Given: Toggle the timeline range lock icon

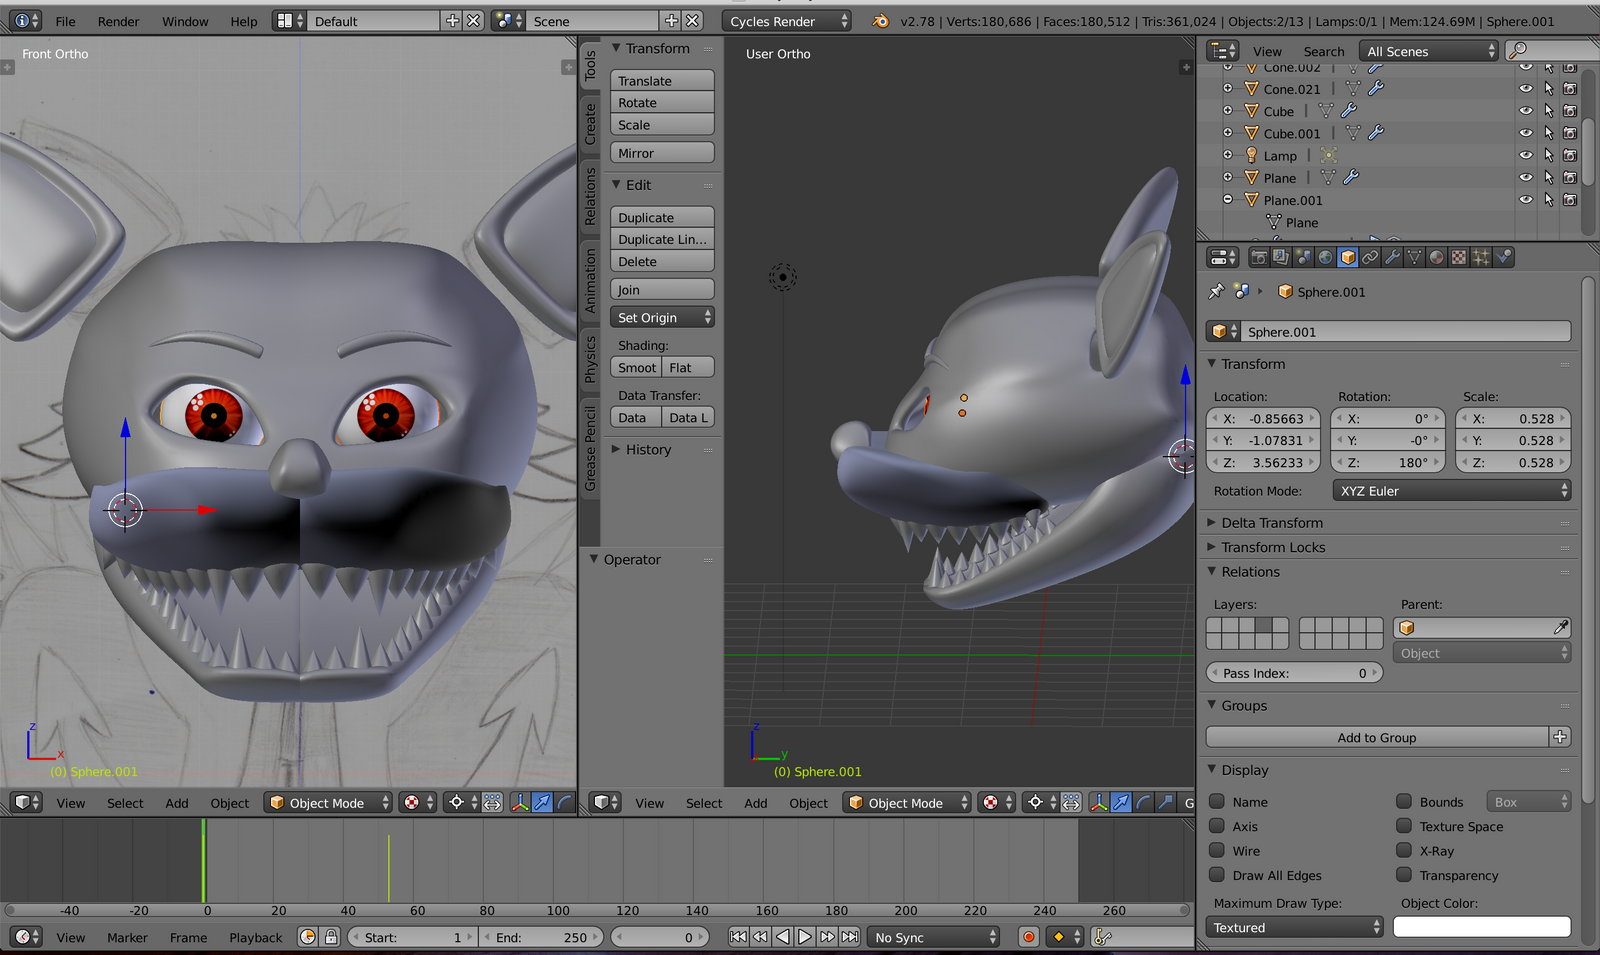Looking at the screenshot, I should tap(331, 937).
